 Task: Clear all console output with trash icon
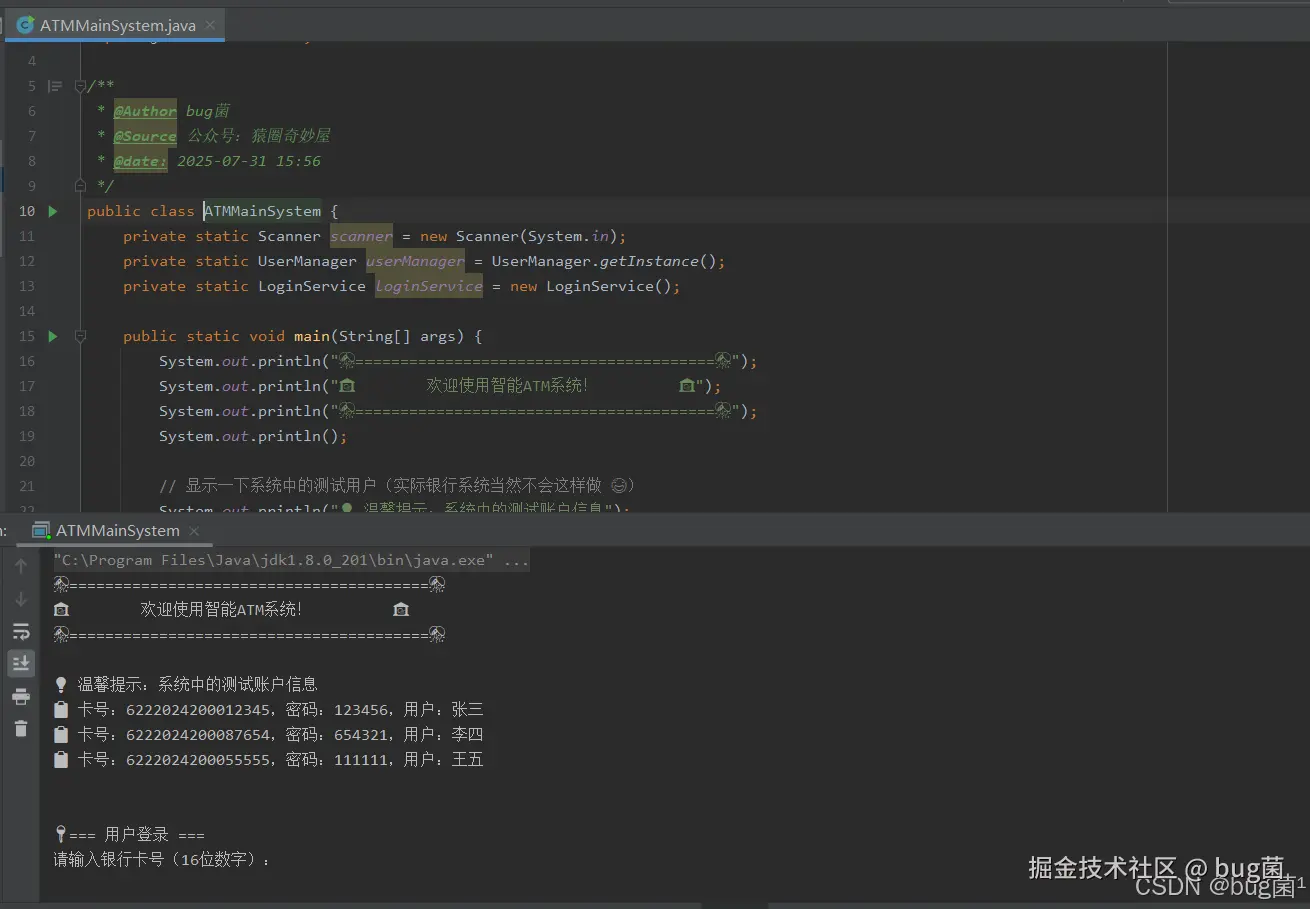[x=21, y=728]
